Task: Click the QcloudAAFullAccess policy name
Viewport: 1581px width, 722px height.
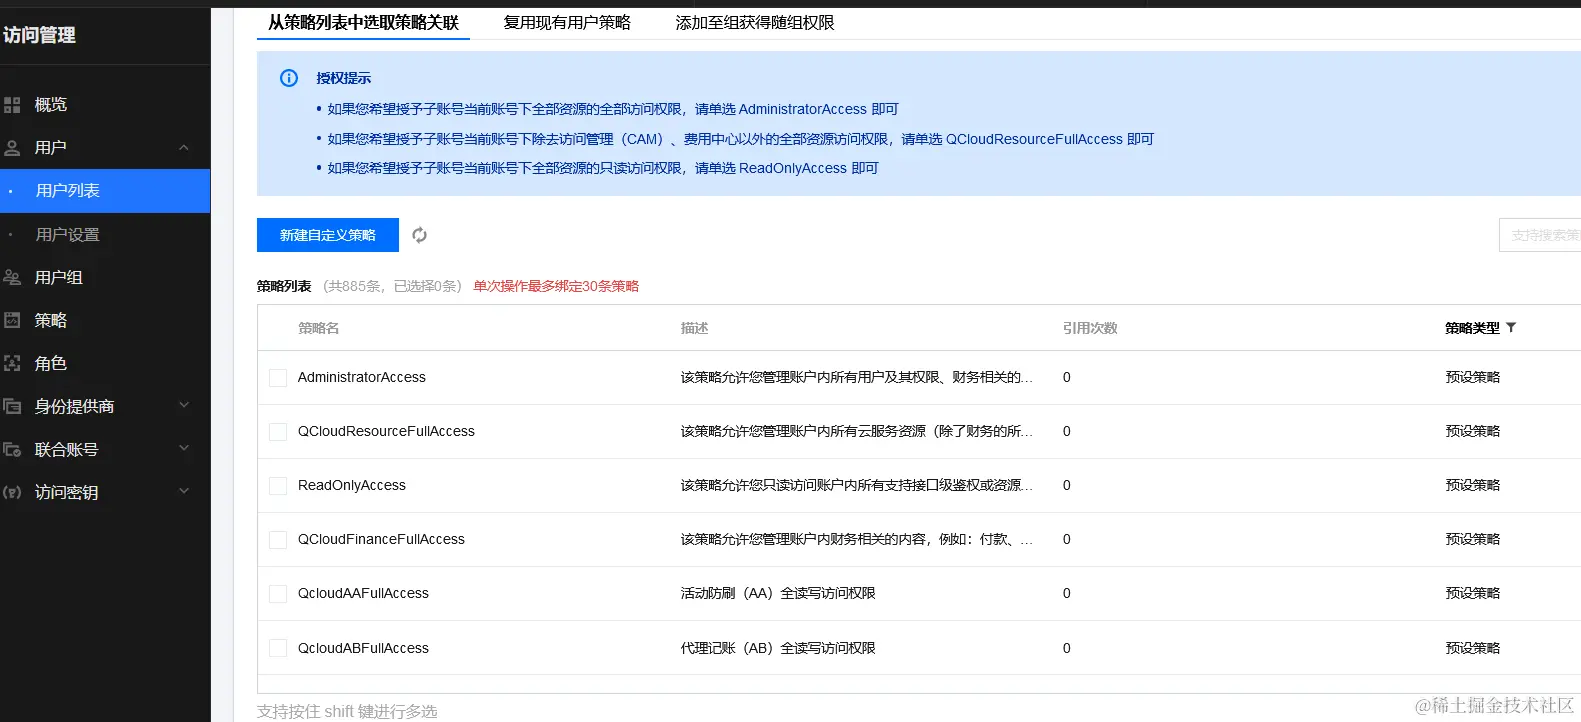Action: click(x=363, y=593)
